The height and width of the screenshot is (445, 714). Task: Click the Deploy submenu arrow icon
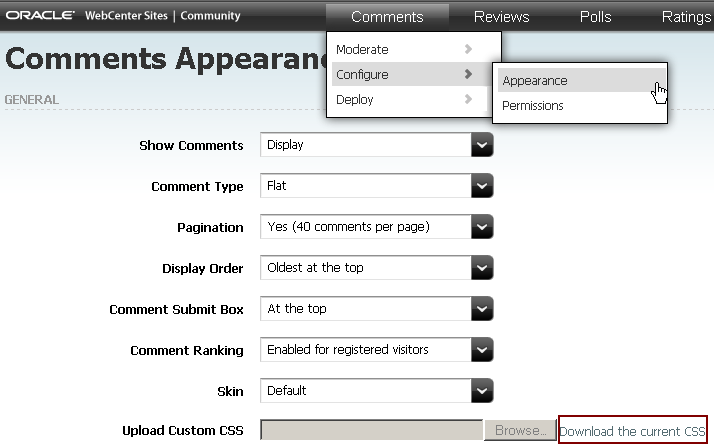point(469,99)
